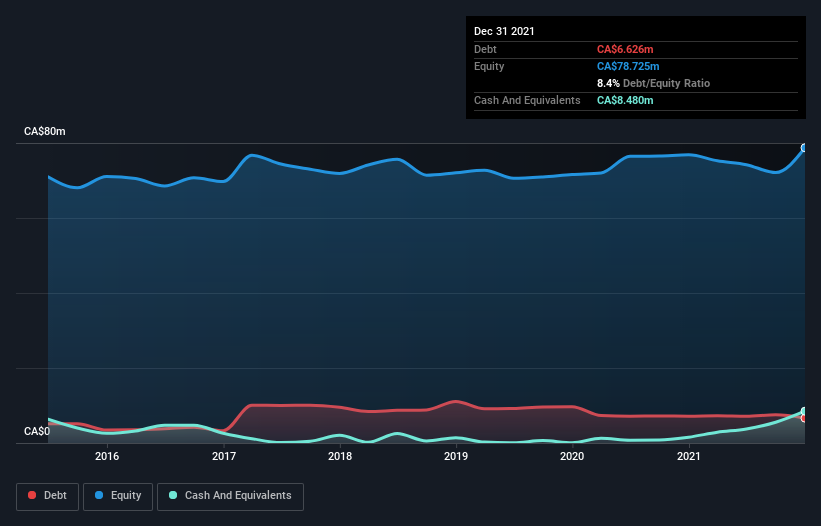Toggle the Debt series legend button

(47, 496)
